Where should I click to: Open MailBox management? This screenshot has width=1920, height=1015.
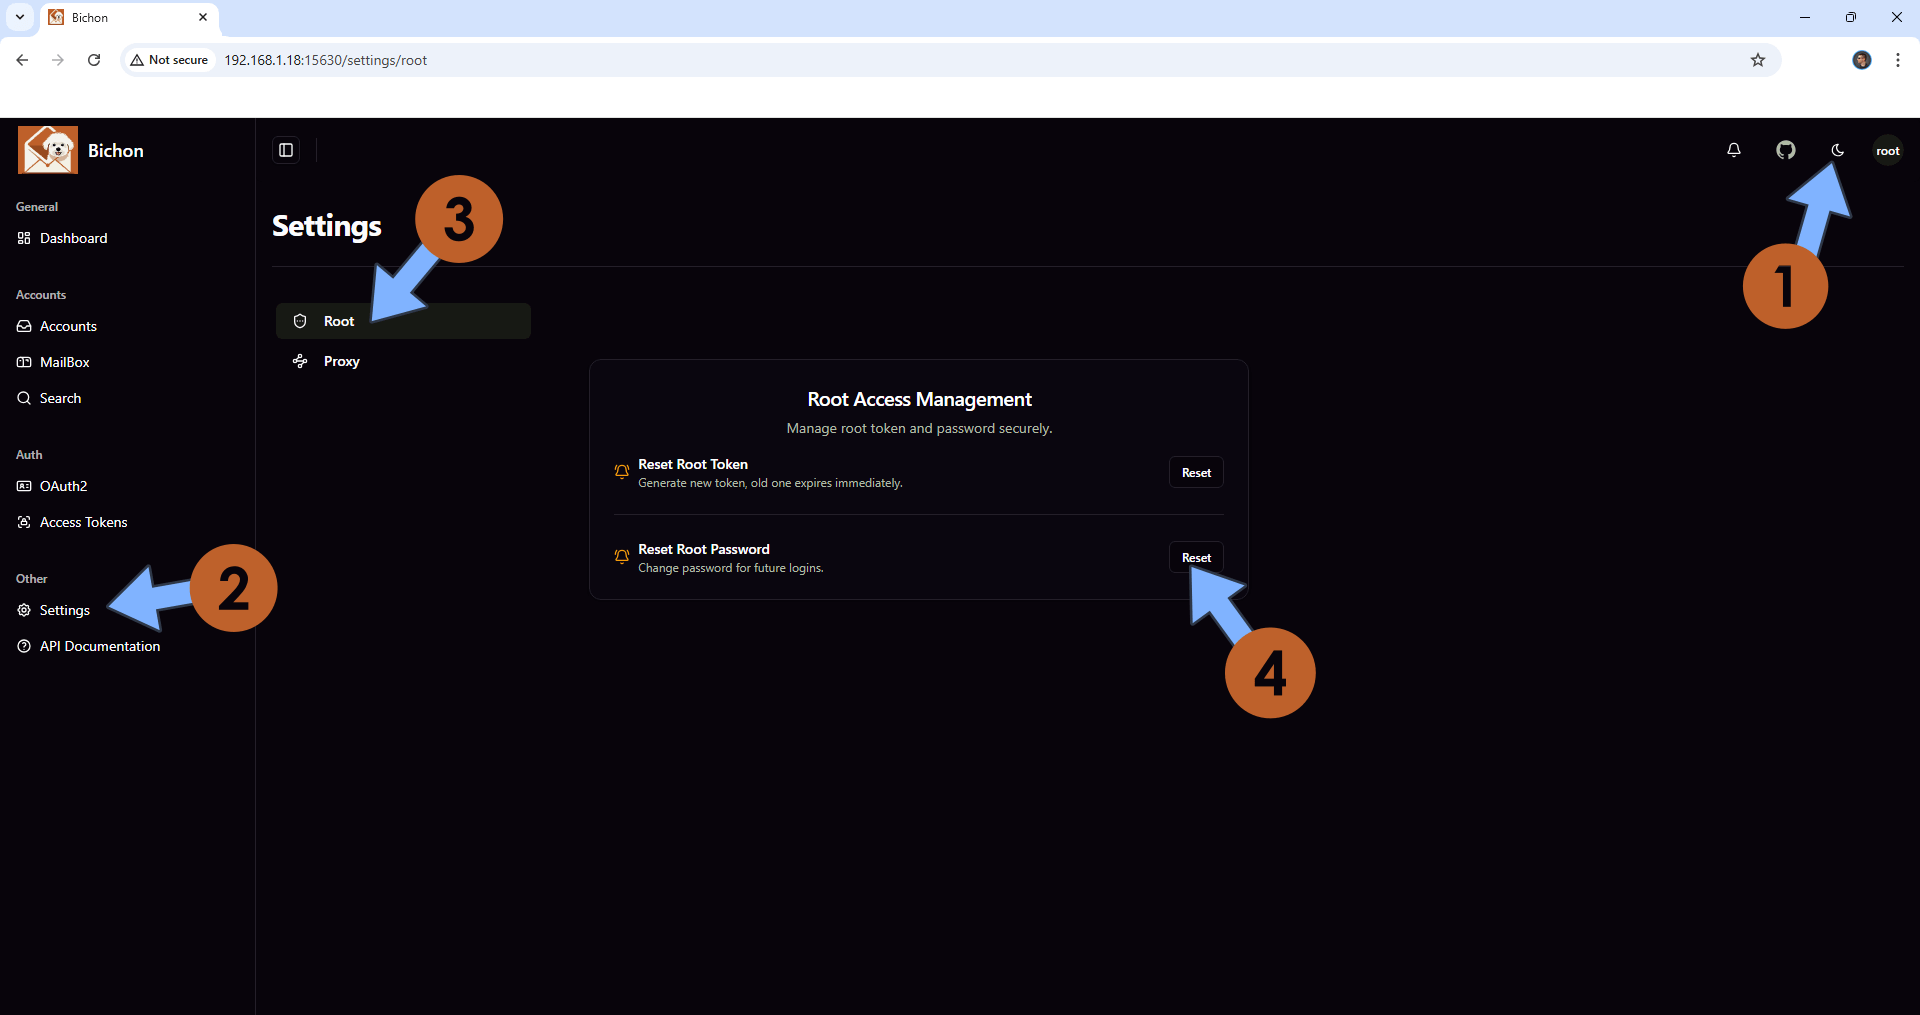pyautogui.click(x=64, y=361)
